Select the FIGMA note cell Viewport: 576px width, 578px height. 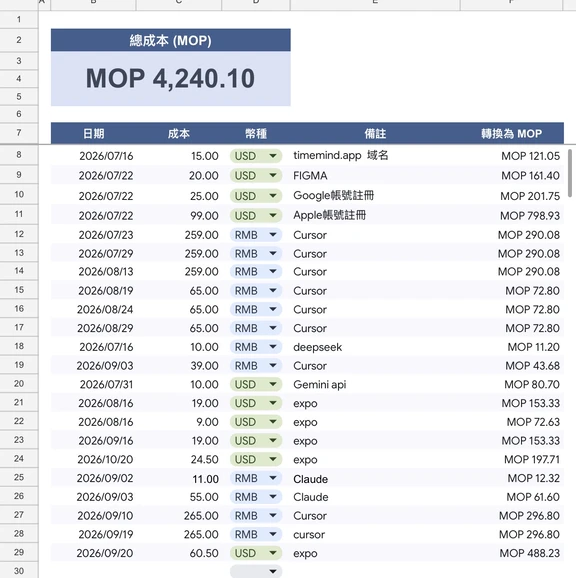(x=375, y=175)
